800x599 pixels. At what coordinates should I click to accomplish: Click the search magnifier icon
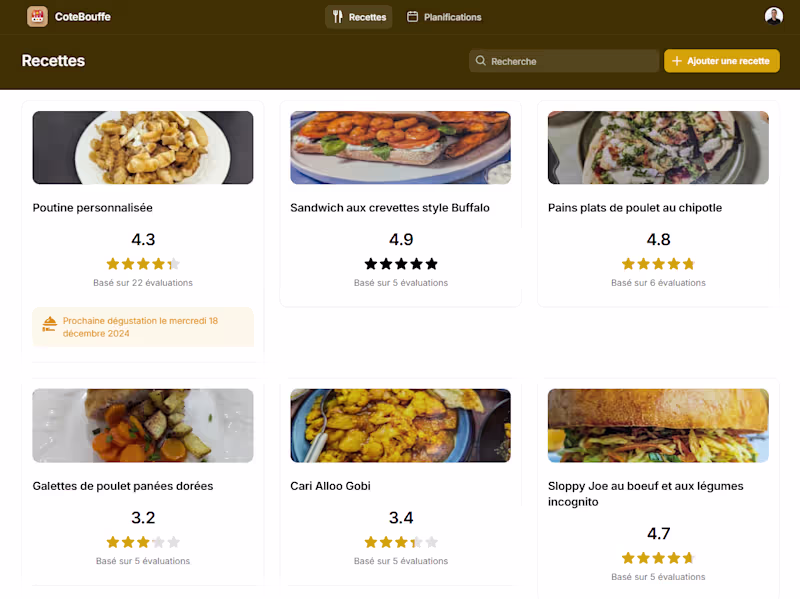click(x=481, y=61)
